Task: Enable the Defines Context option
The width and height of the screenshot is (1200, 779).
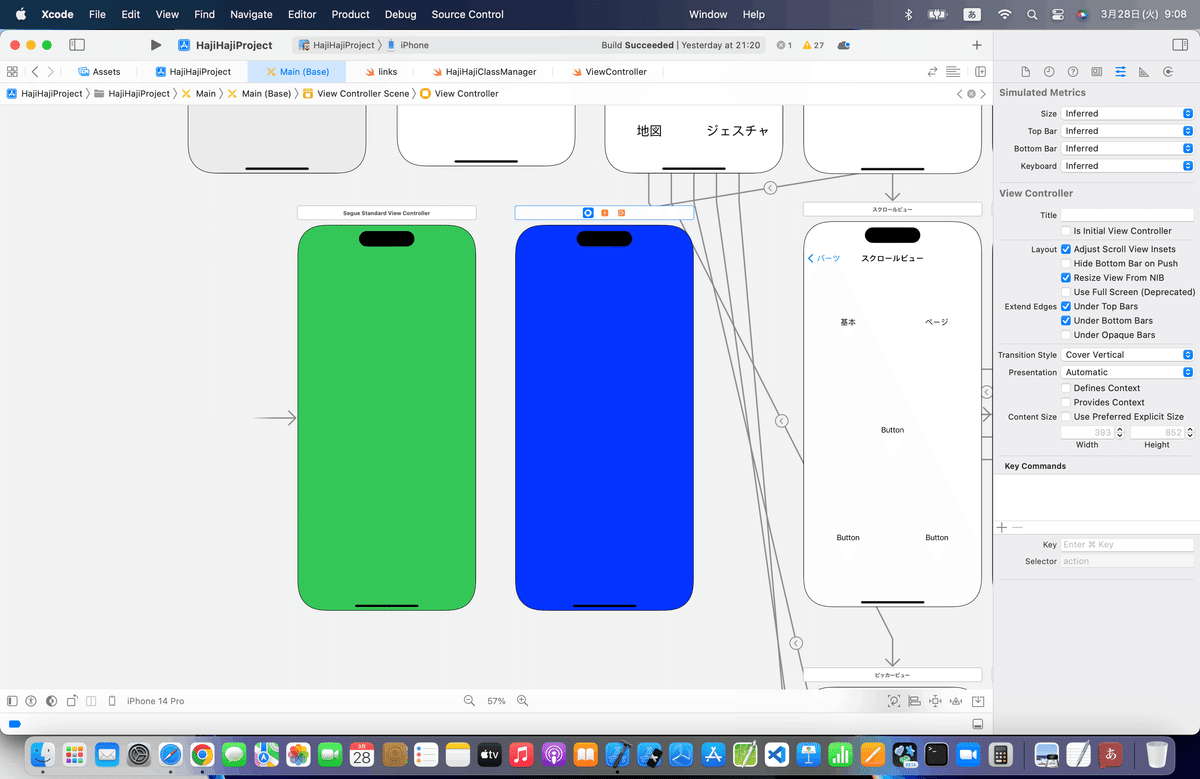Action: tap(1066, 388)
